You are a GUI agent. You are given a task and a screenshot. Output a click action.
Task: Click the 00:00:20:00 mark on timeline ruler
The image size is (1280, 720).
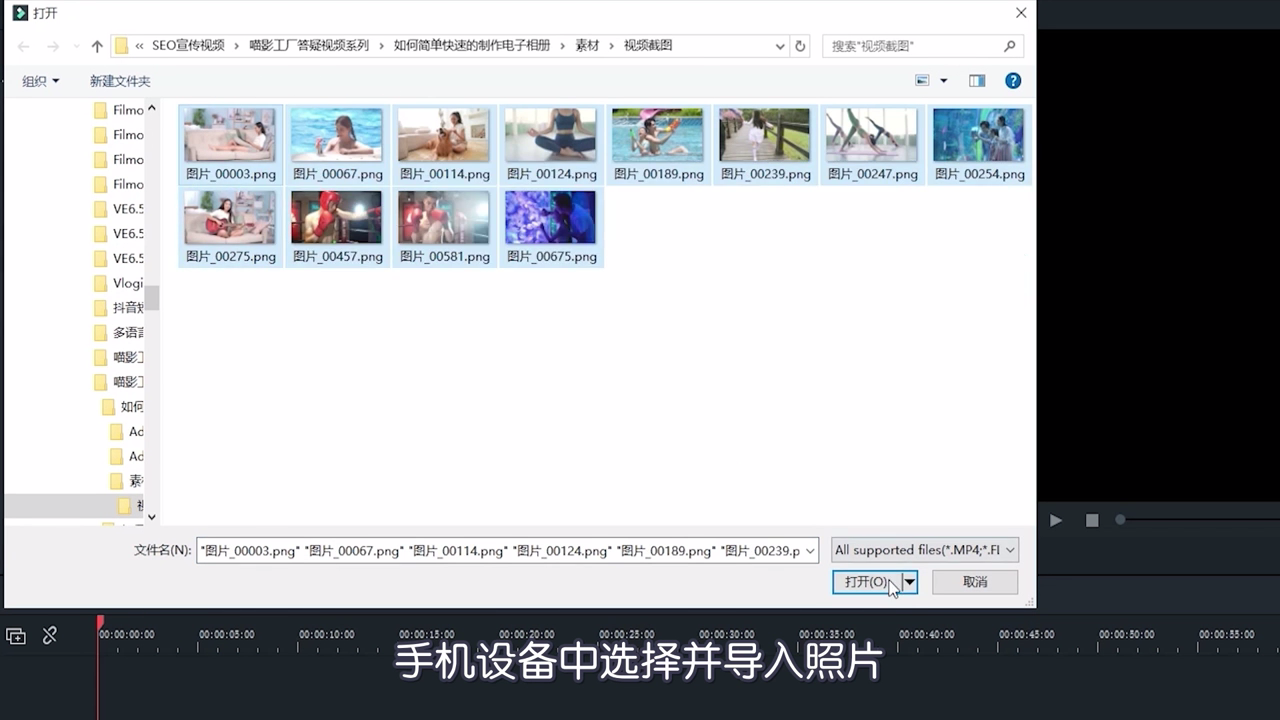click(x=527, y=635)
